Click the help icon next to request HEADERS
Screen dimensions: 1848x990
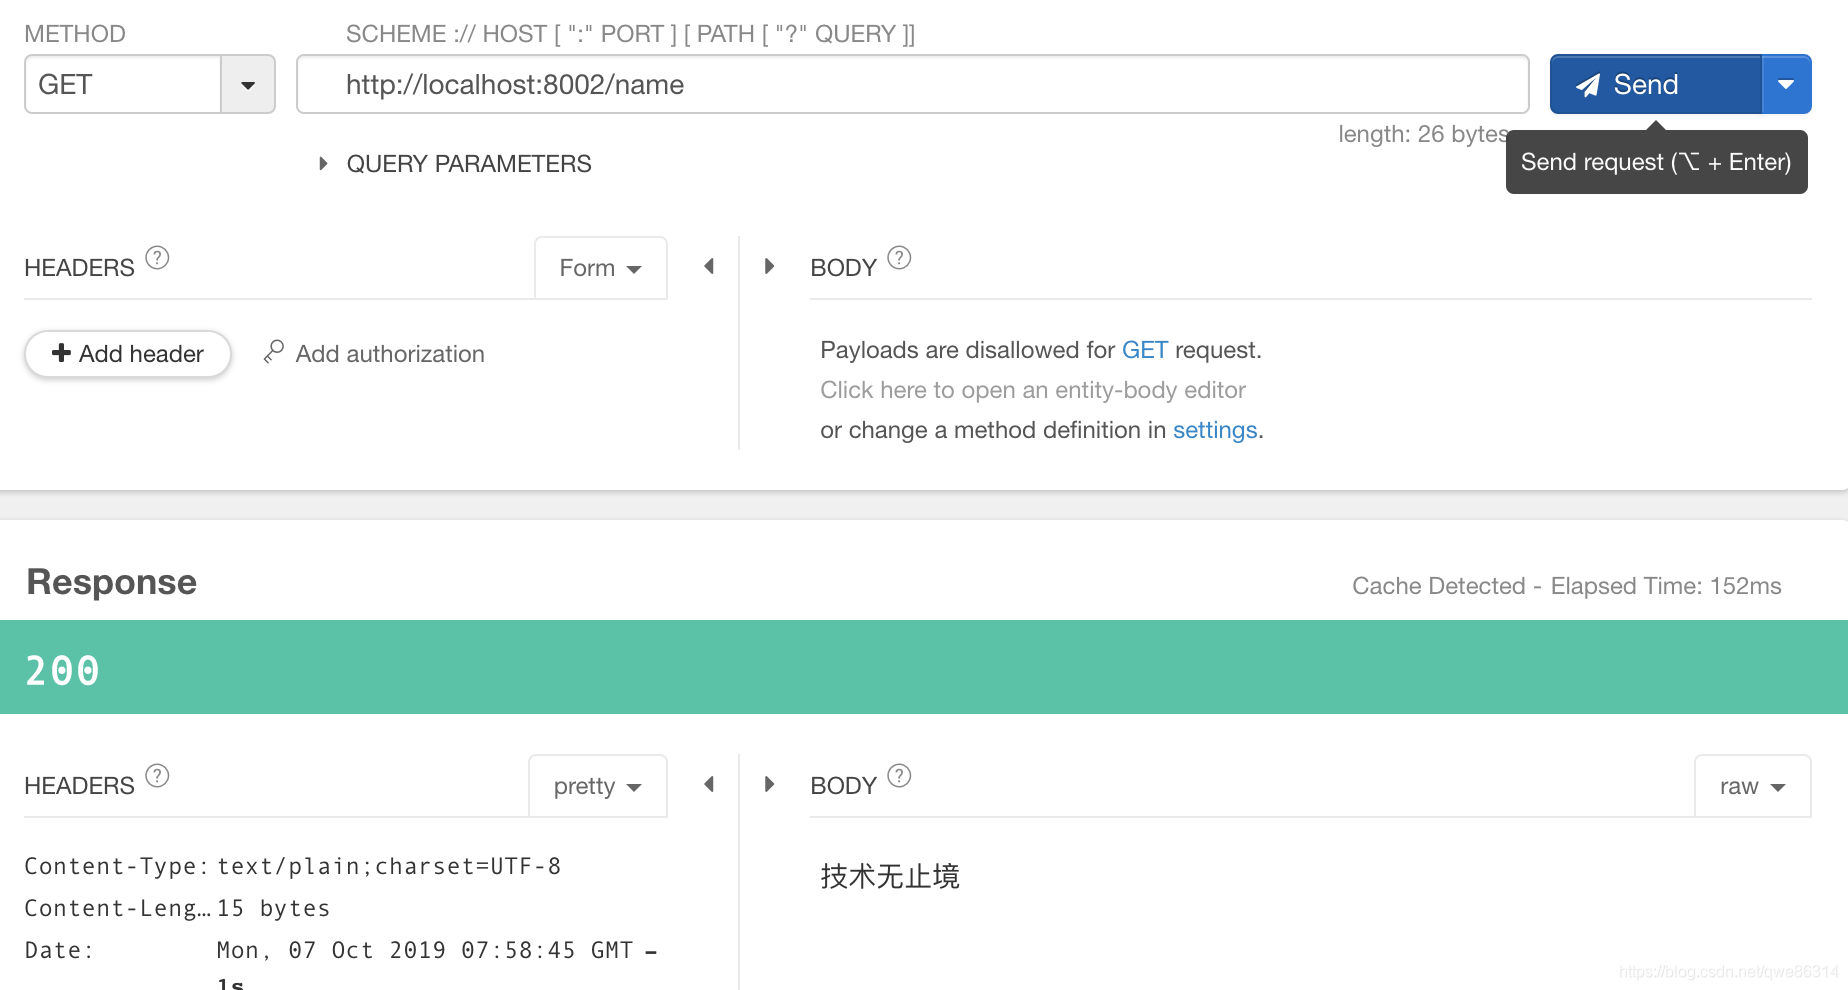(x=157, y=258)
